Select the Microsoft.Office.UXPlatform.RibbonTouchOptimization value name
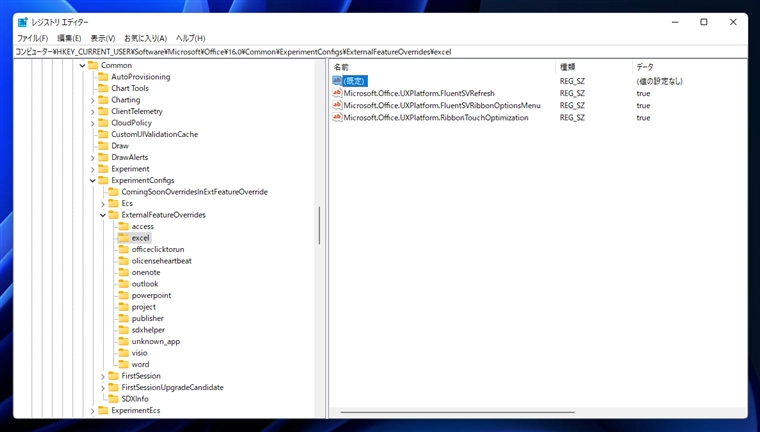Image resolution: width=760 pixels, height=432 pixels. click(436, 117)
